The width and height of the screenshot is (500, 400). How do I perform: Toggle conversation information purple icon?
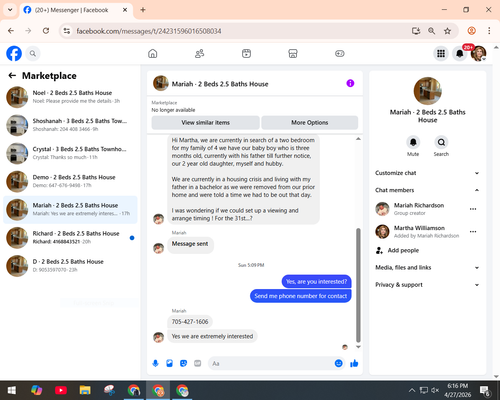350,83
